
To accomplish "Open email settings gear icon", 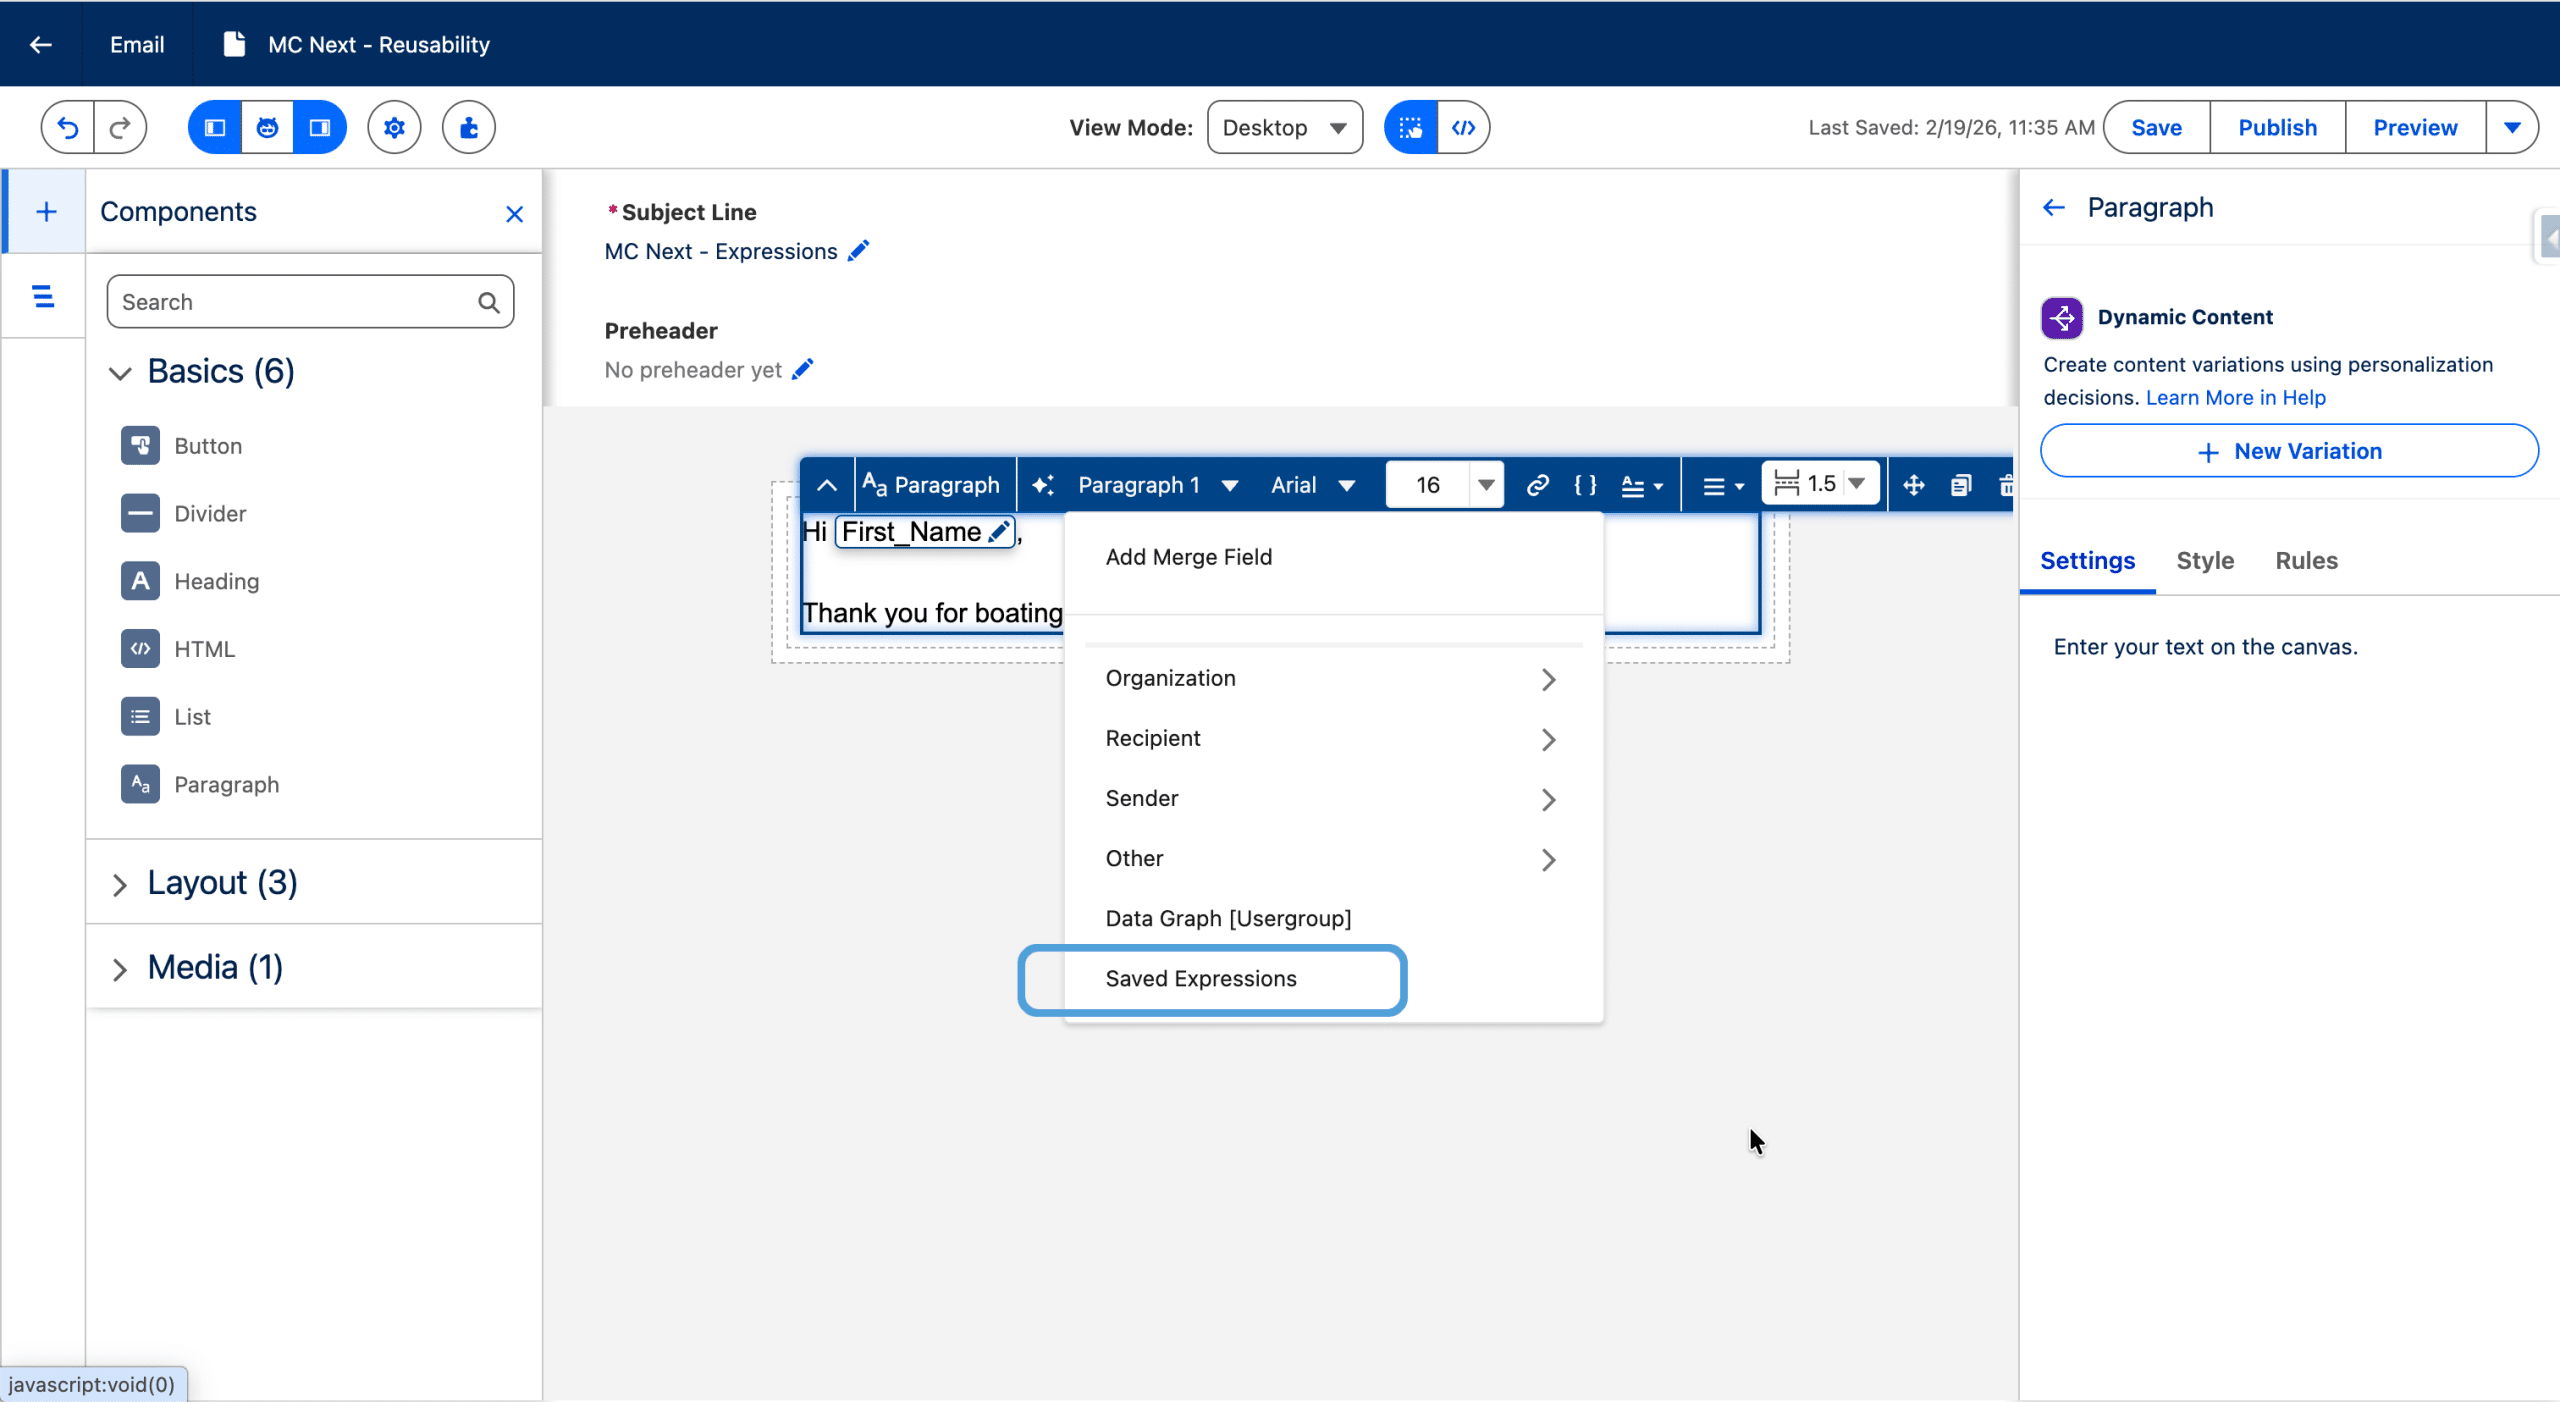I will click(394, 127).
